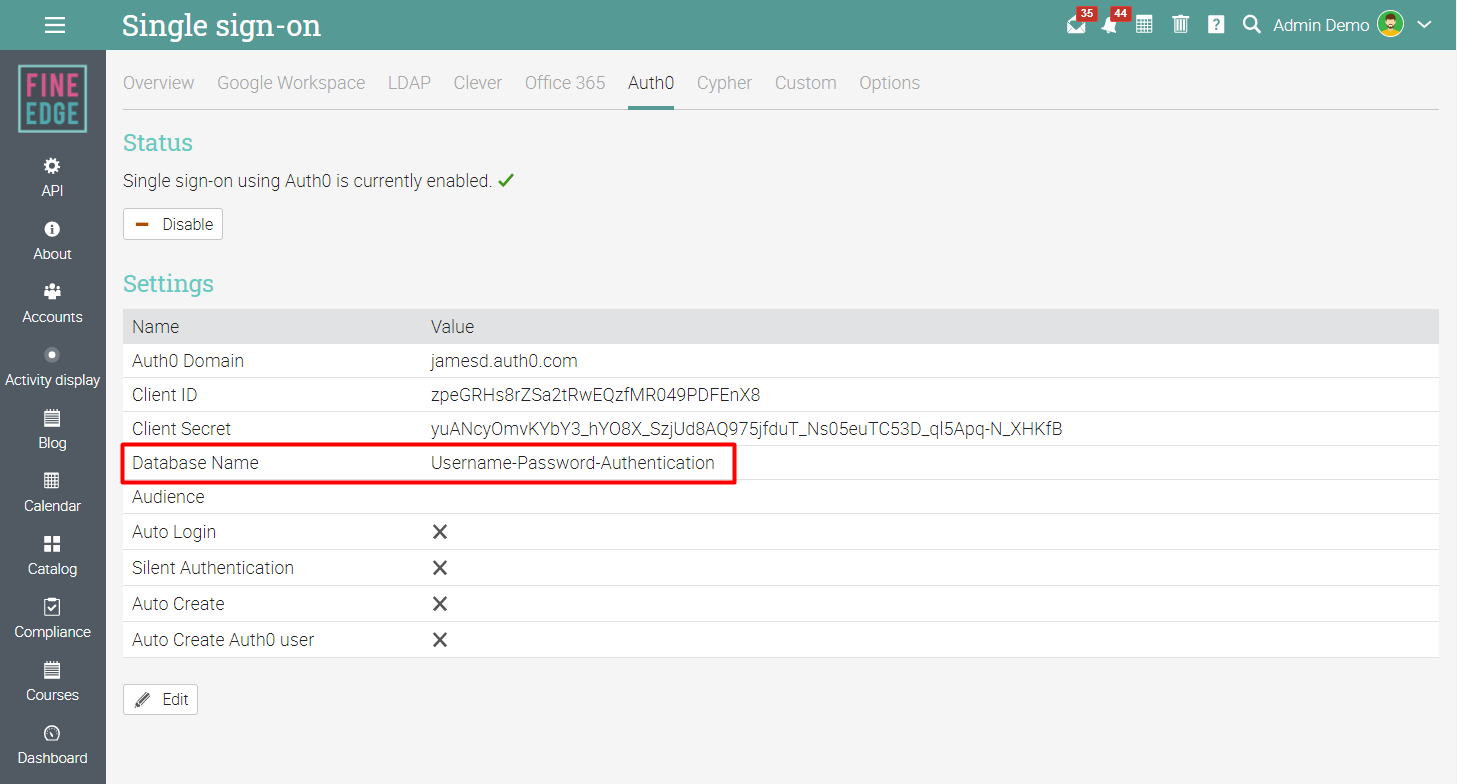Switch to the Google Workspace tab
Screen dimensions: 1457x784
[291, 83]
